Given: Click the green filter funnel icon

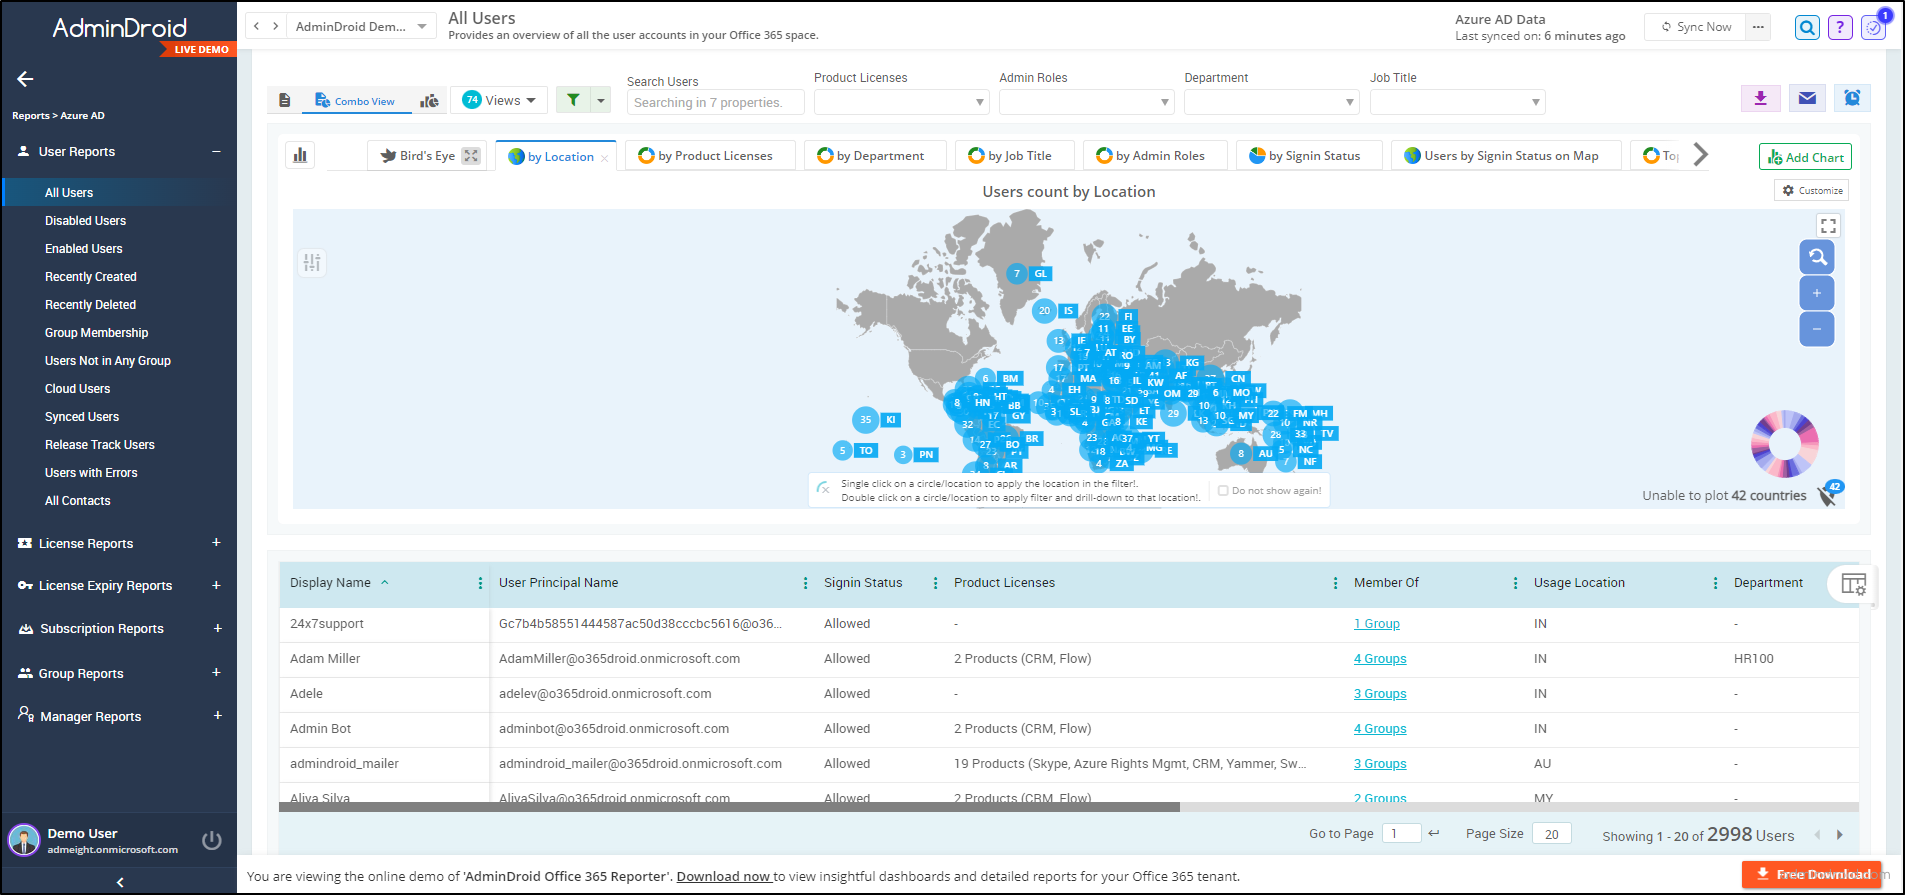Looking at the screenshot, I should tap(573, 100).
